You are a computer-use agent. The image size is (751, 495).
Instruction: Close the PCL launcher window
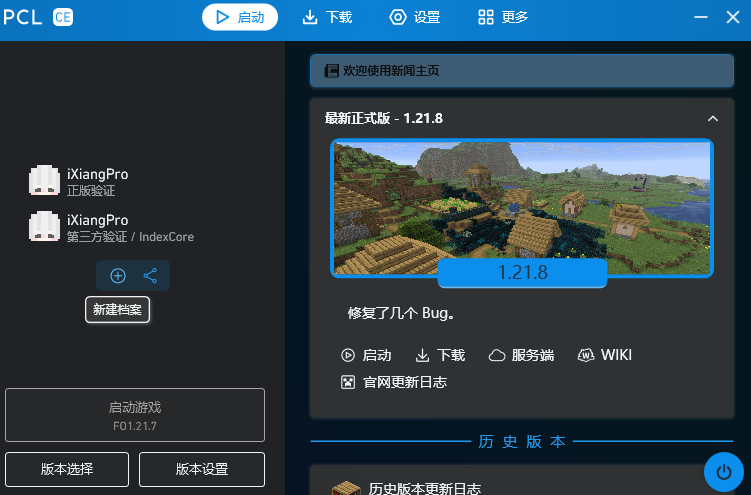733,17
